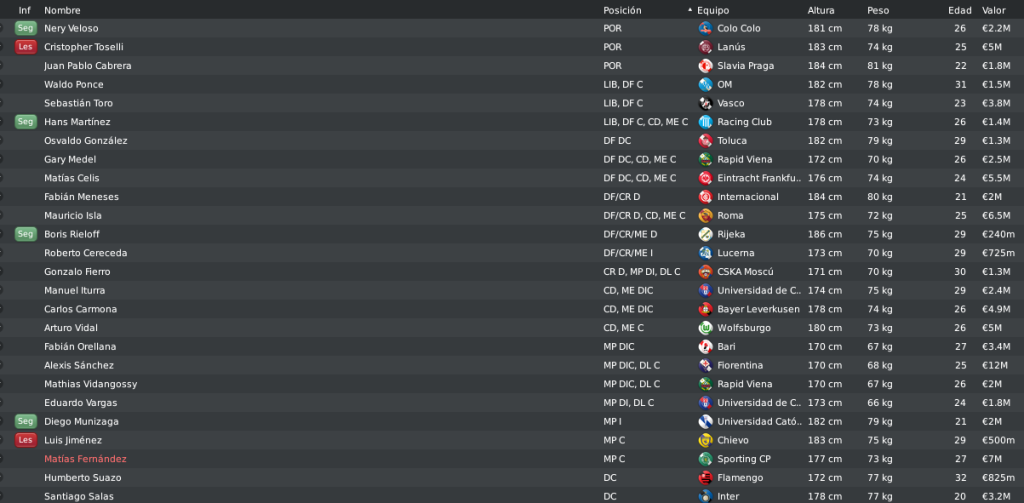1024x503 pixels.
Task: Click the Chievo club crest icon
Action: pos(705,440)
